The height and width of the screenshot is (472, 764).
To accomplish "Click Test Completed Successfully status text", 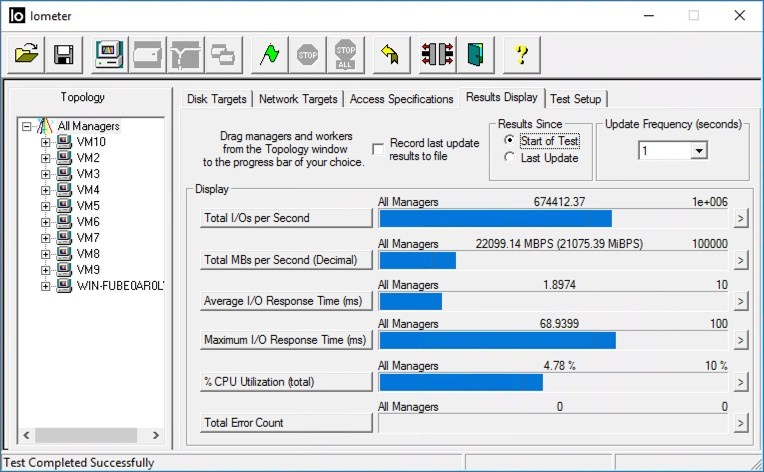I will pos(78,463).
